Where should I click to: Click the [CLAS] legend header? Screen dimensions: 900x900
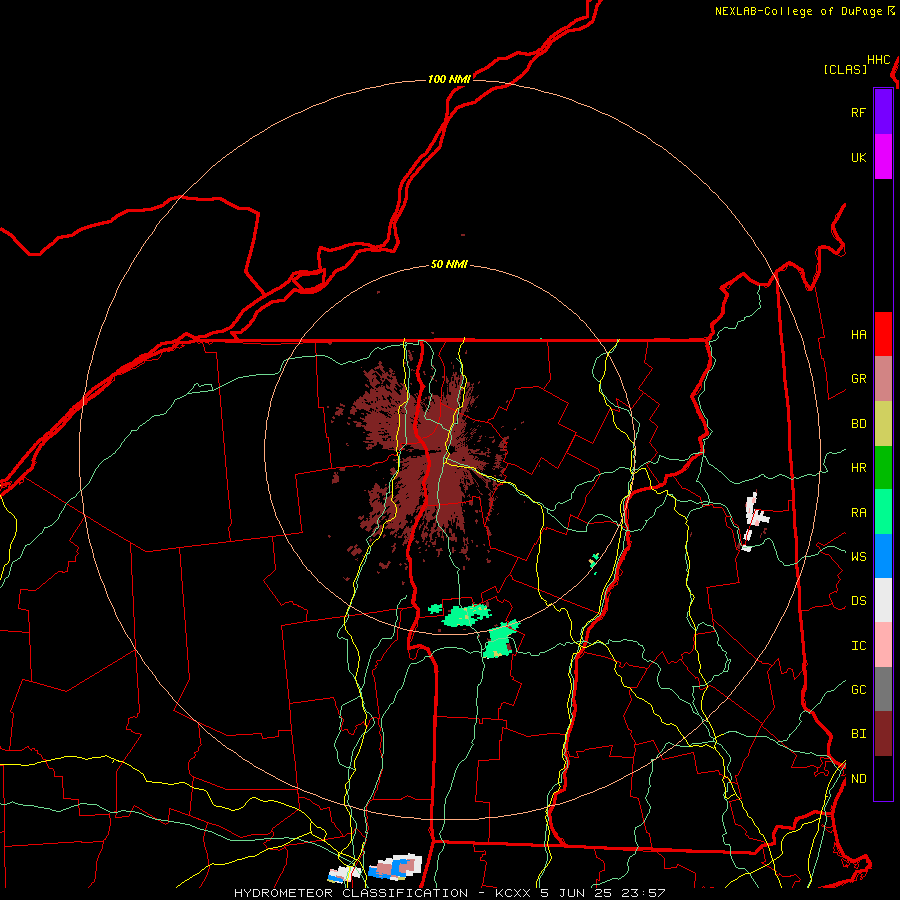(x=845, y=70)
